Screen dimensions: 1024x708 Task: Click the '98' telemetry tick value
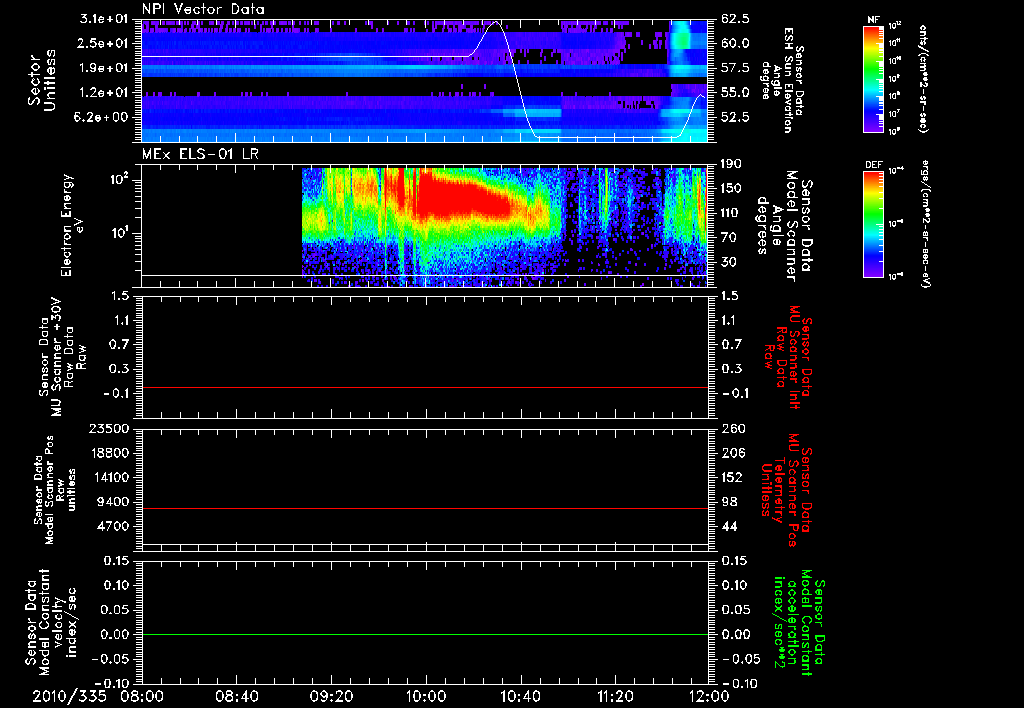click(729, 502)
